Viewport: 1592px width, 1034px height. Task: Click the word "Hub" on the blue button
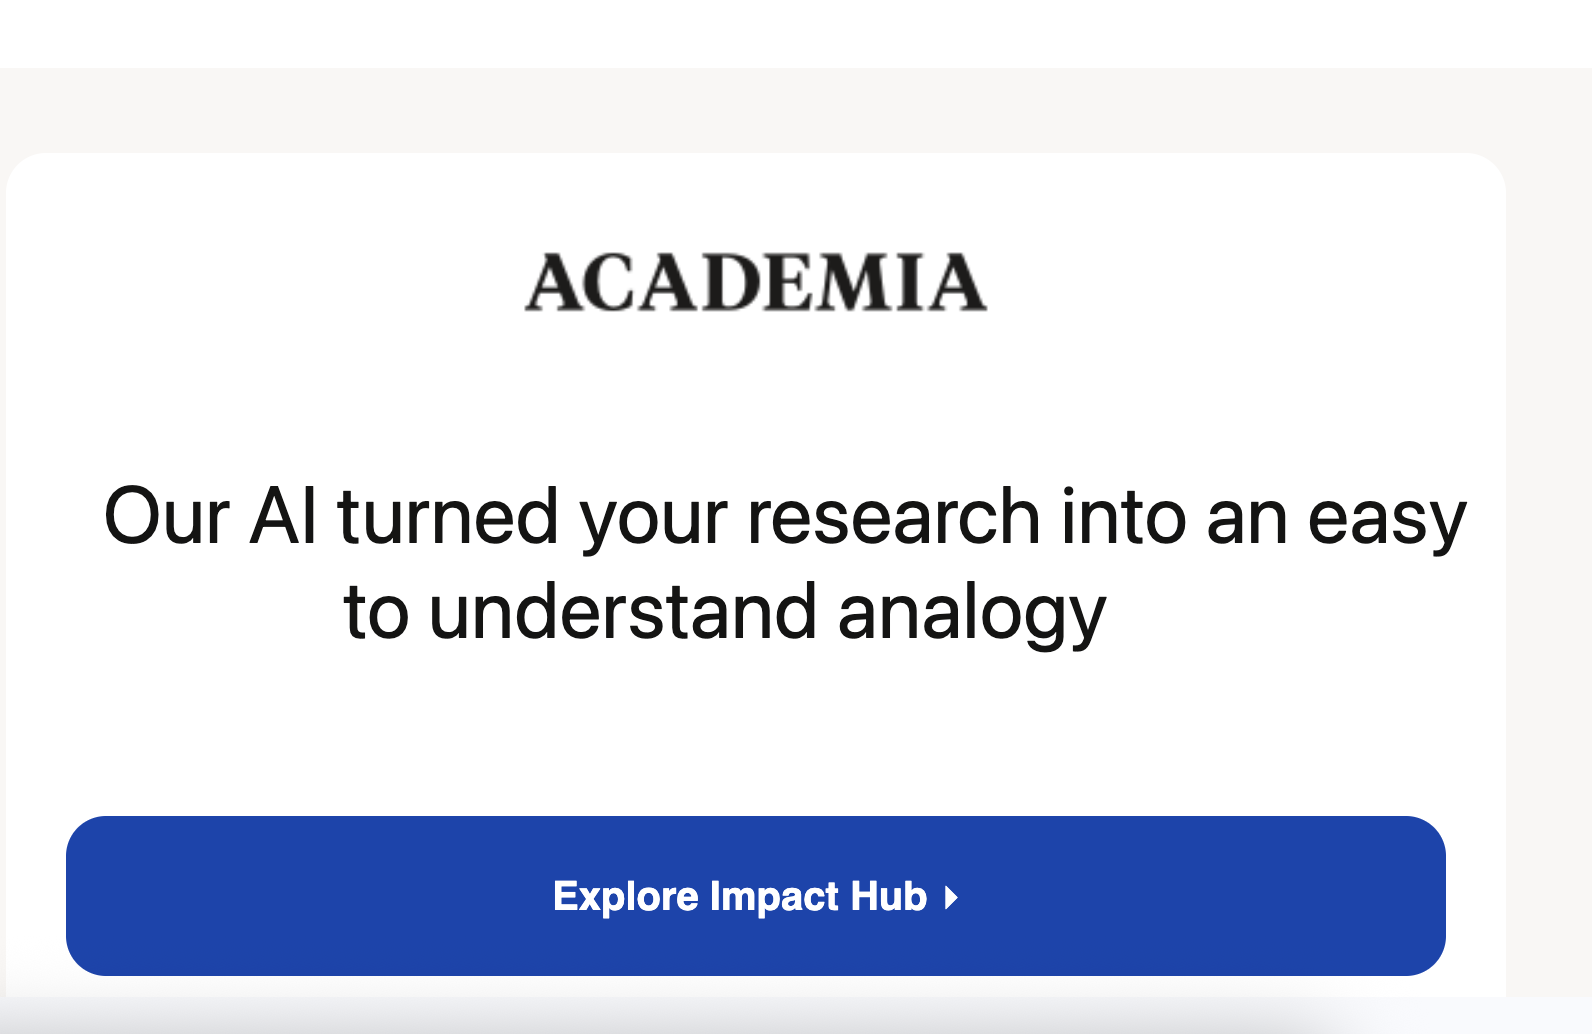(888, 897)
